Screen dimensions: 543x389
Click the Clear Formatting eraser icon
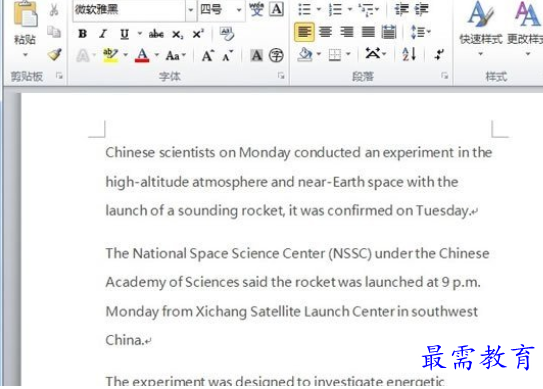[x=227, y=34]
